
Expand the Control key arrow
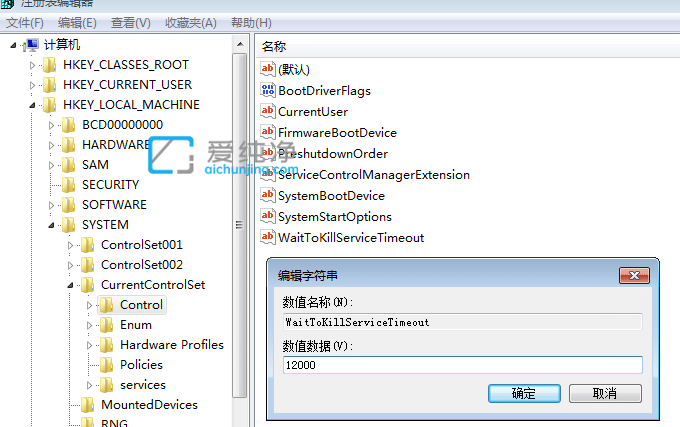point(90,305)
